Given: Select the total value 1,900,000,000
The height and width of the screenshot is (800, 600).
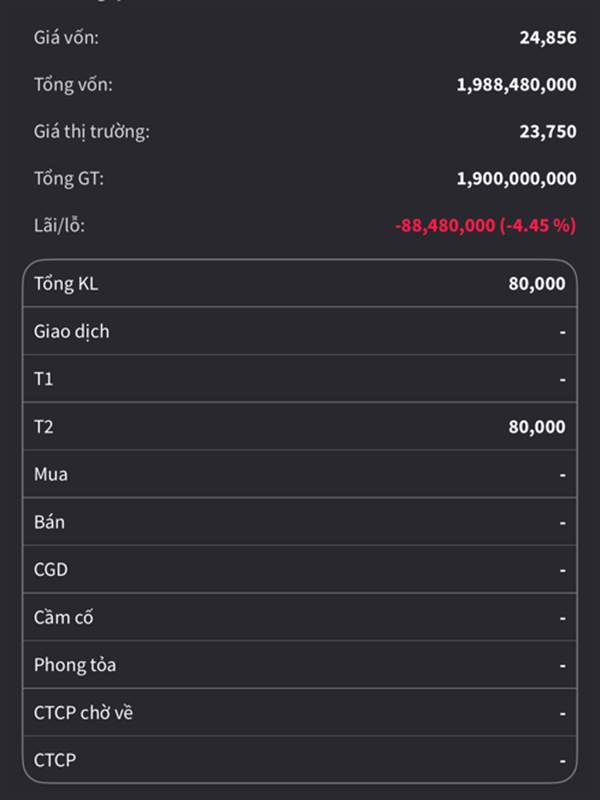Looking at the screenshot, I should pyautogui.click(x=516, y=179).
